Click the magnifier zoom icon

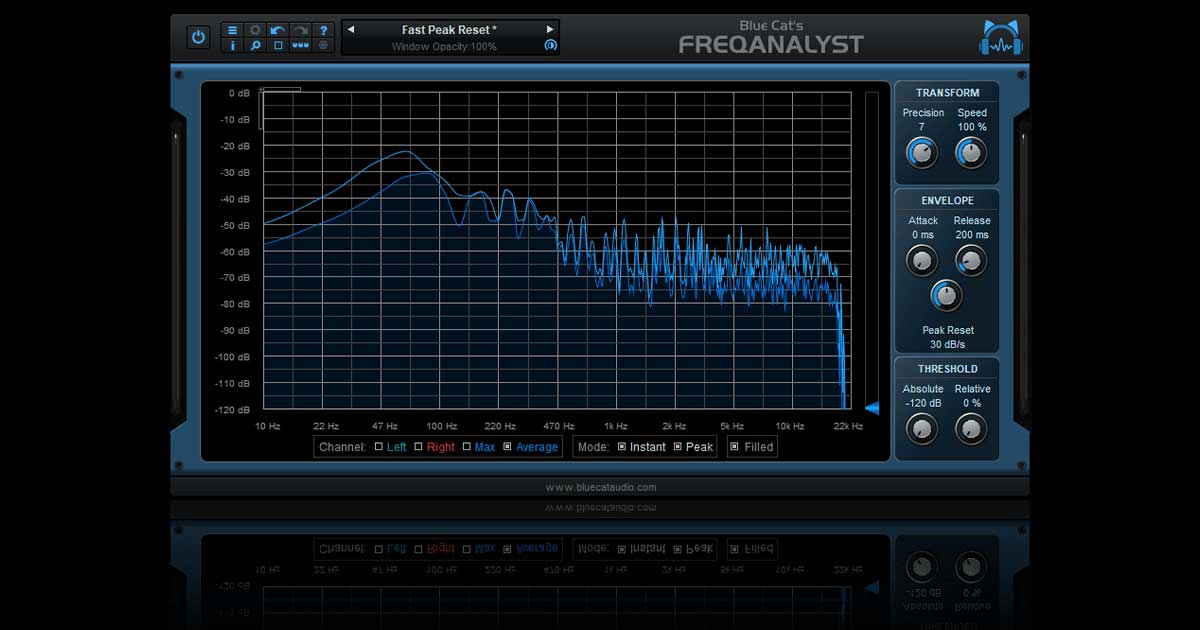255,45
